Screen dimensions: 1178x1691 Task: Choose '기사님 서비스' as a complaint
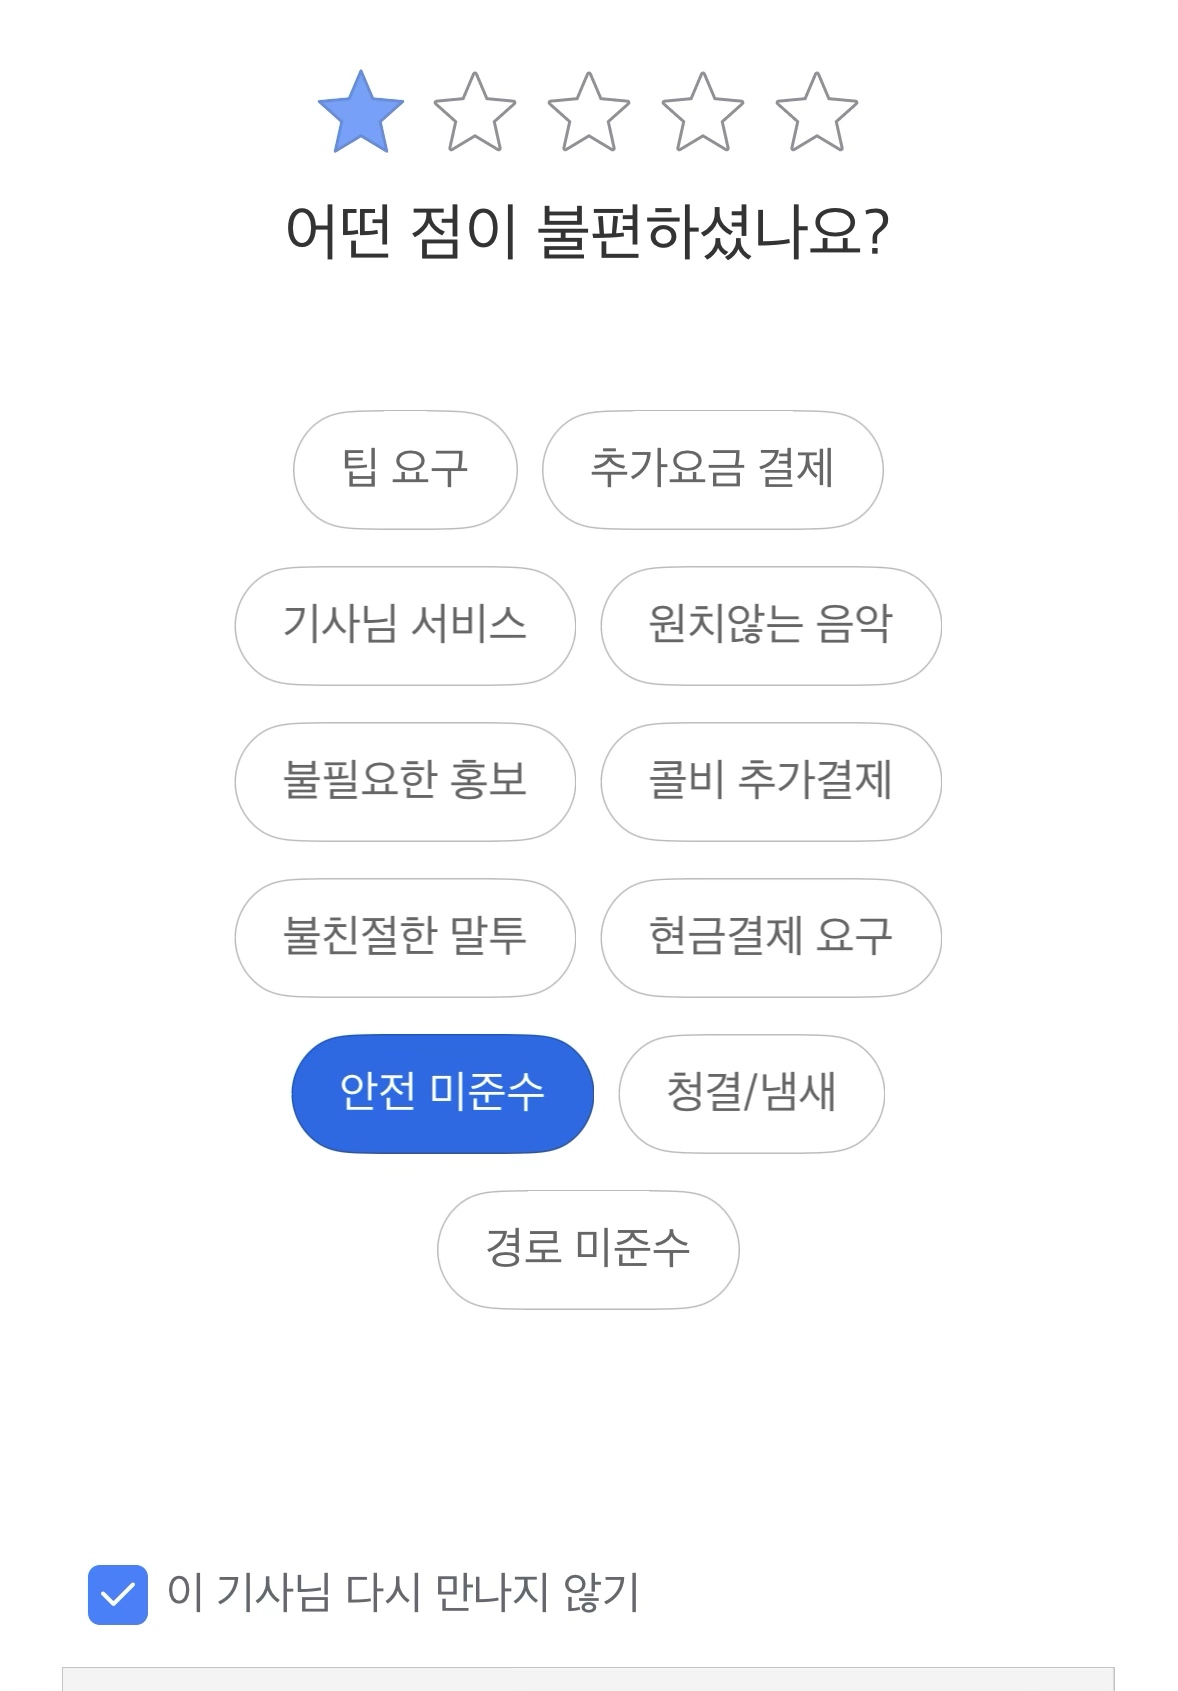pyautogui.click(x=405, y=625)
